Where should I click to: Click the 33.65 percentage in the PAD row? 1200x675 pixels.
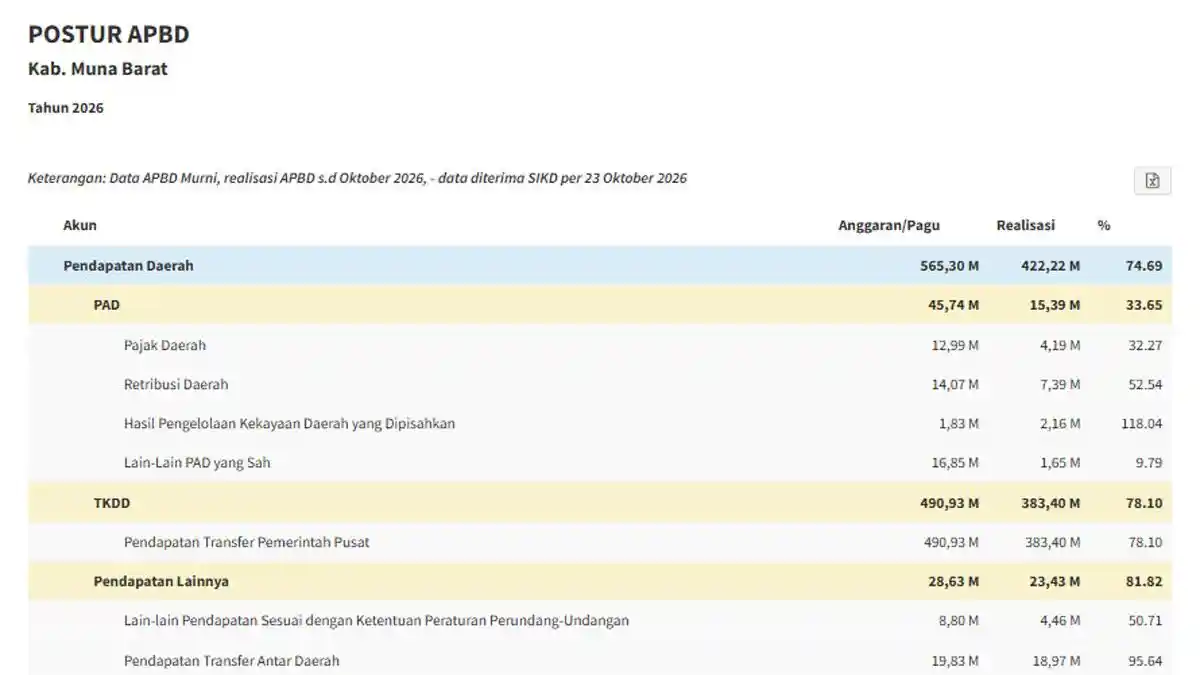point(1144,305)
